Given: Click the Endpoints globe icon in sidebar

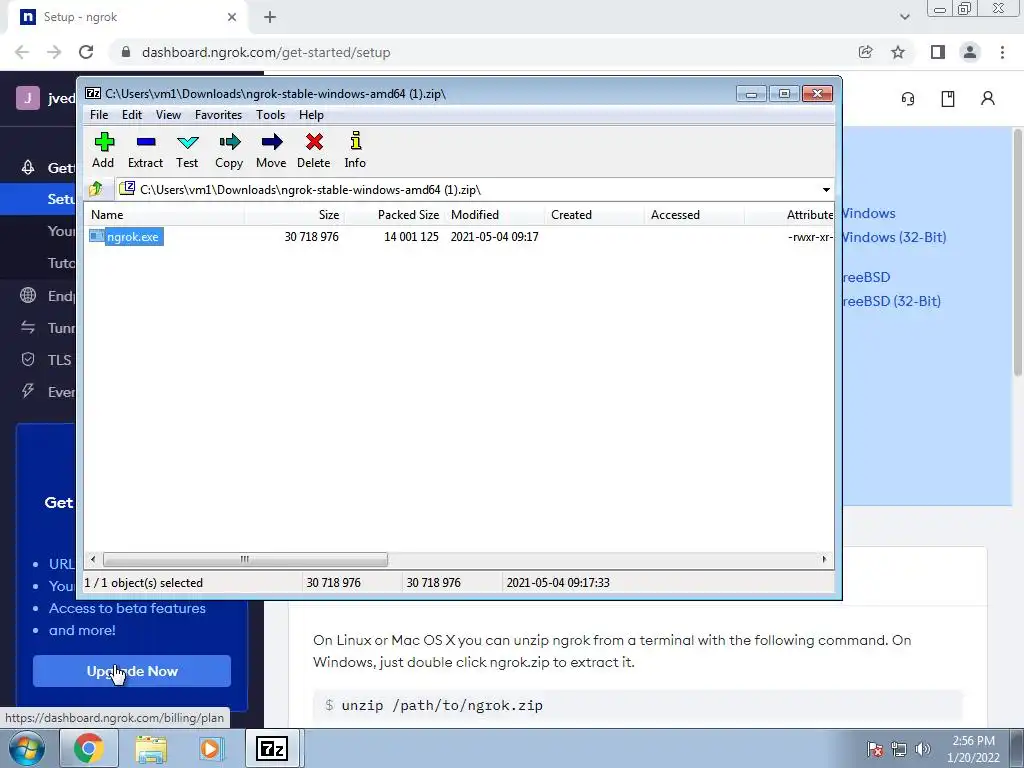Looking at the screenshot, I should (28, 295).
